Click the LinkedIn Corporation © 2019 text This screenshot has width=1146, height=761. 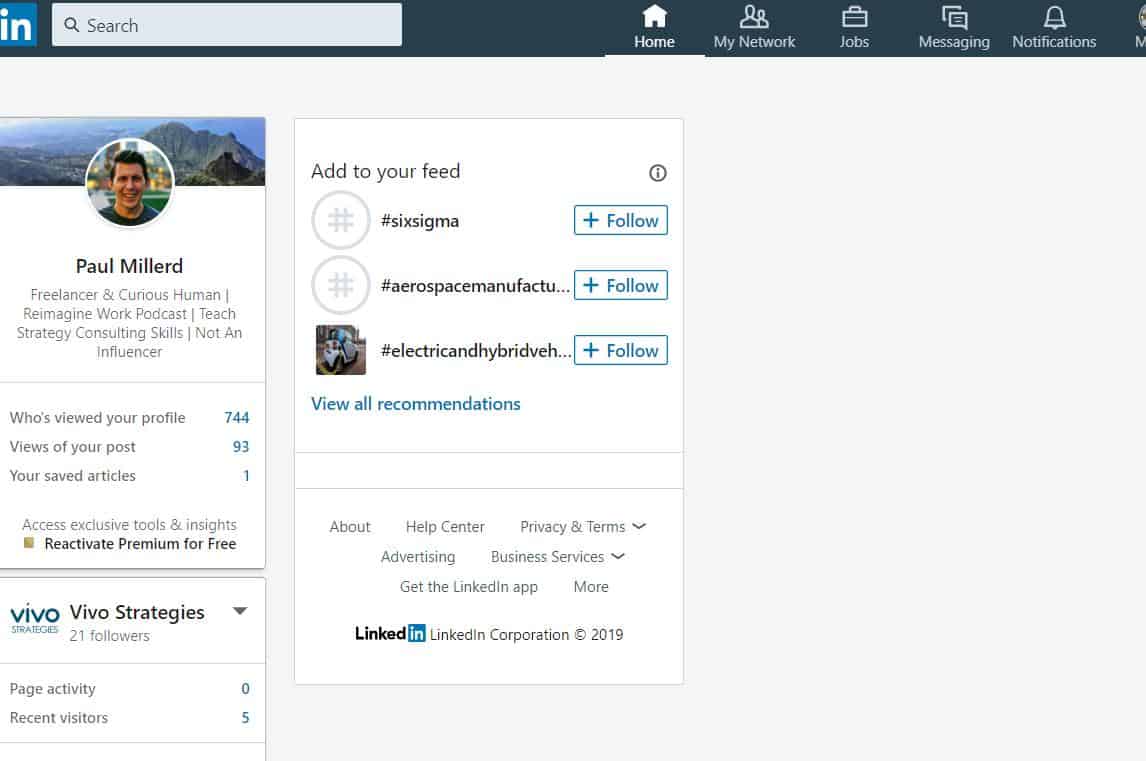pyautogui.click(x=526, y=635)
